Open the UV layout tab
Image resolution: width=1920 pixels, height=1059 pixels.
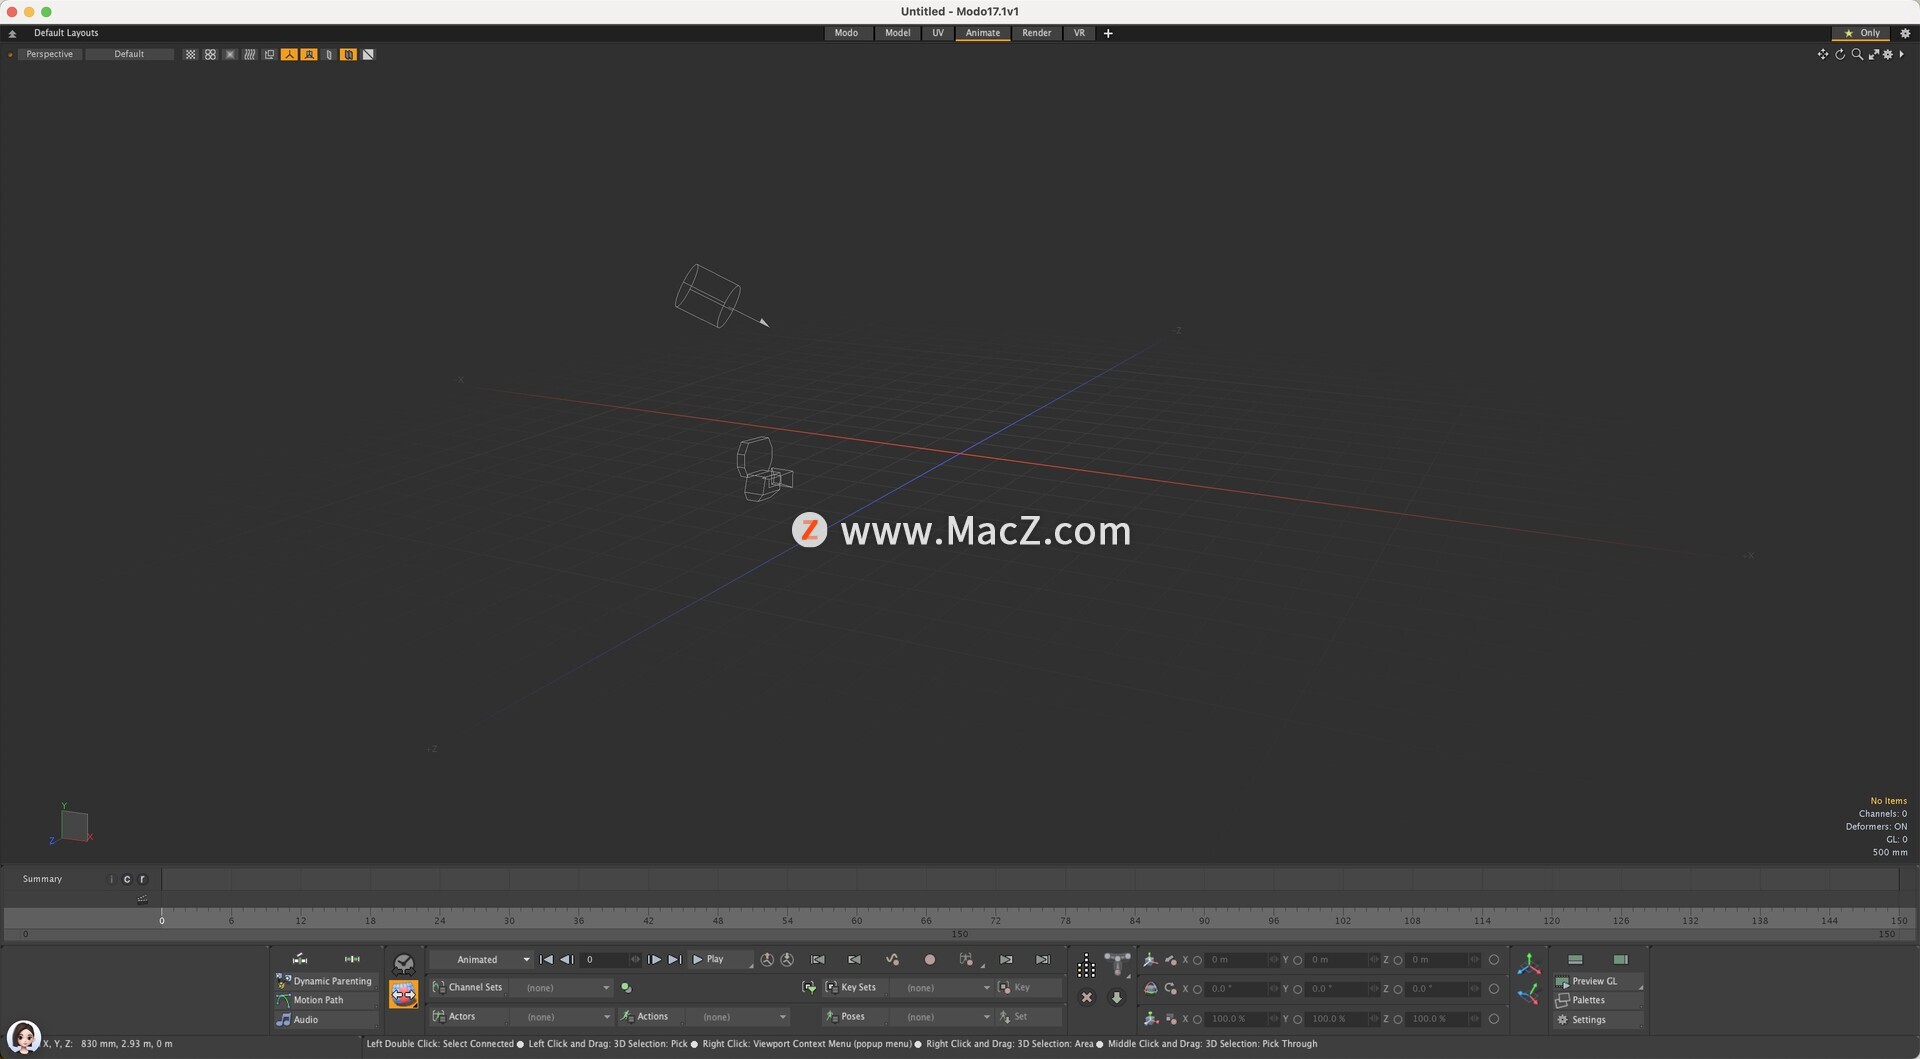click(x=938, y=33)
